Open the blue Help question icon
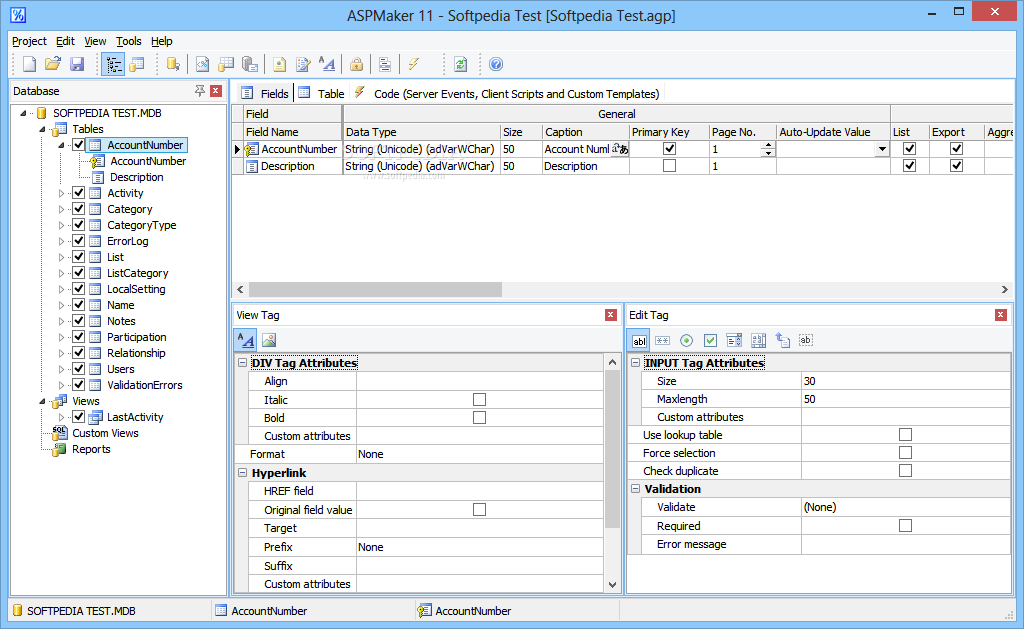 (x=496, y=64)
